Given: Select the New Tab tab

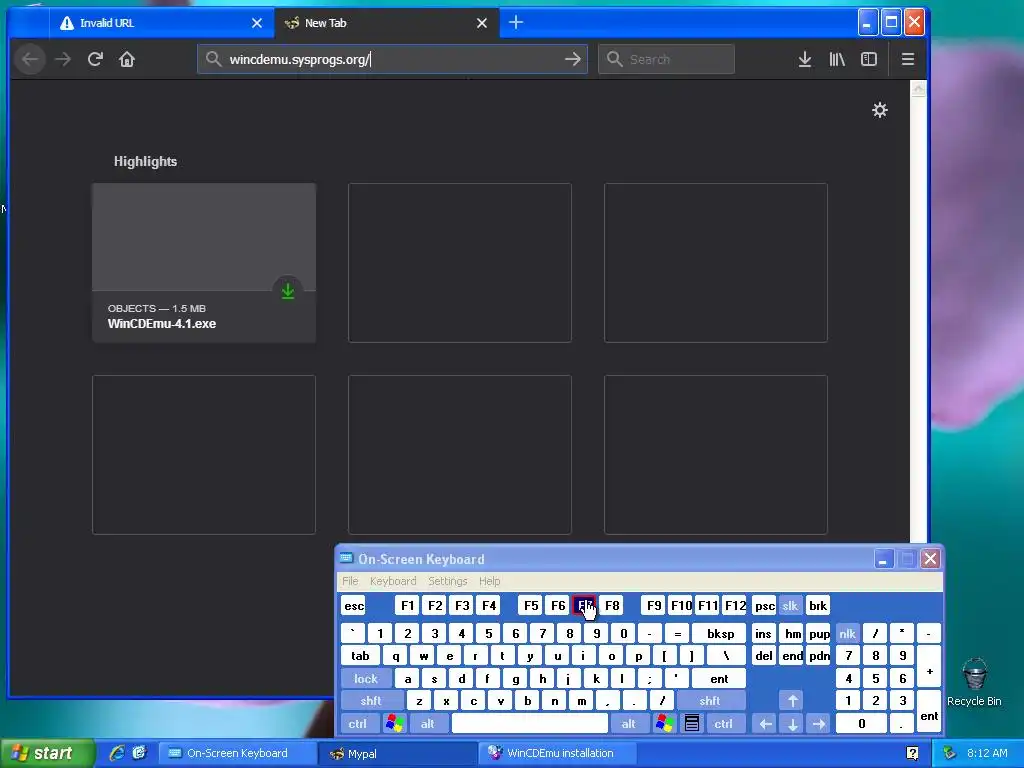Looking at the screenshot, I should (x=387, y=23).
